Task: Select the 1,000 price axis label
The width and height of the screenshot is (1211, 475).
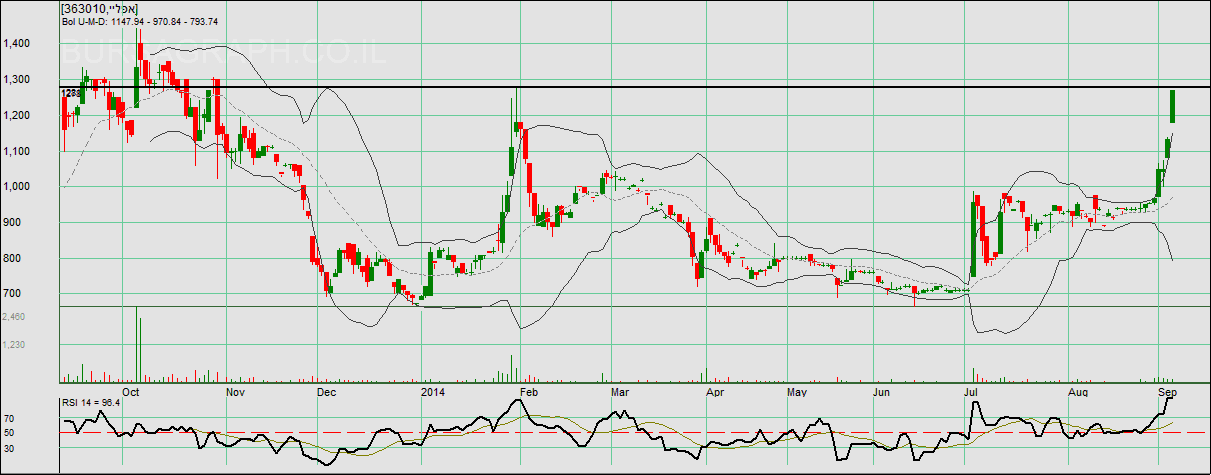Action: tap(17, 187)
